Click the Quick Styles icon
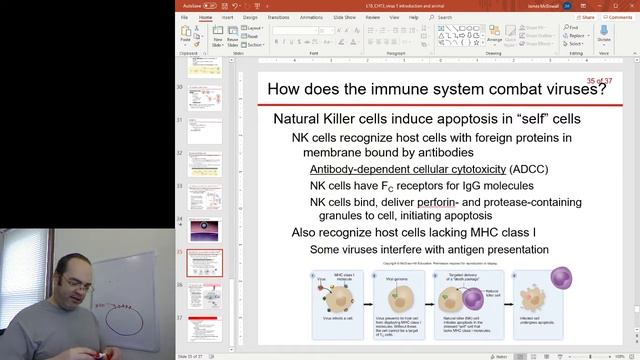640x360 pixels. click(x=510, y=36)
